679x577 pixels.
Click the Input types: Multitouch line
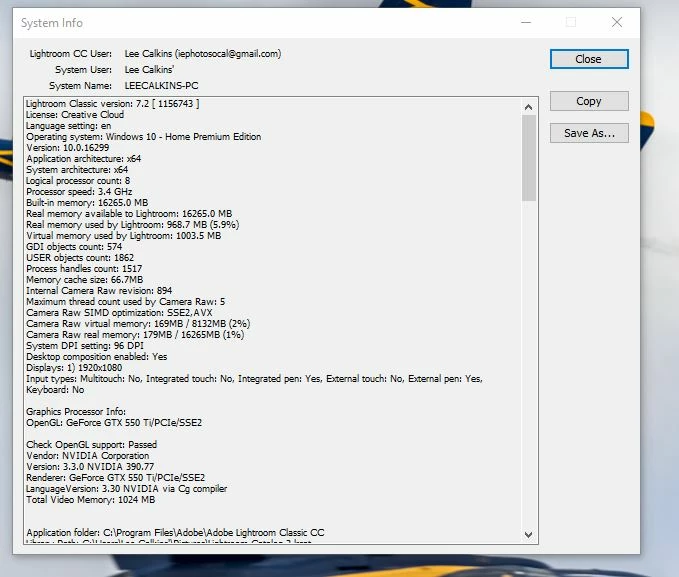click(254, 379)
